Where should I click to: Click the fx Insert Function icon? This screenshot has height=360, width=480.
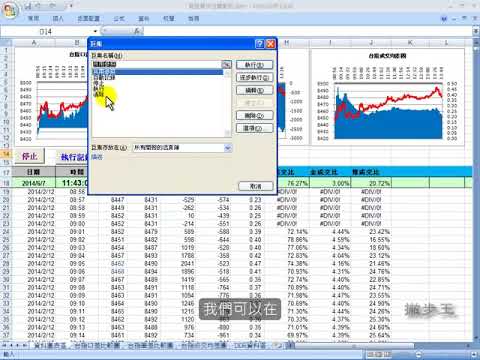[137, 31]
